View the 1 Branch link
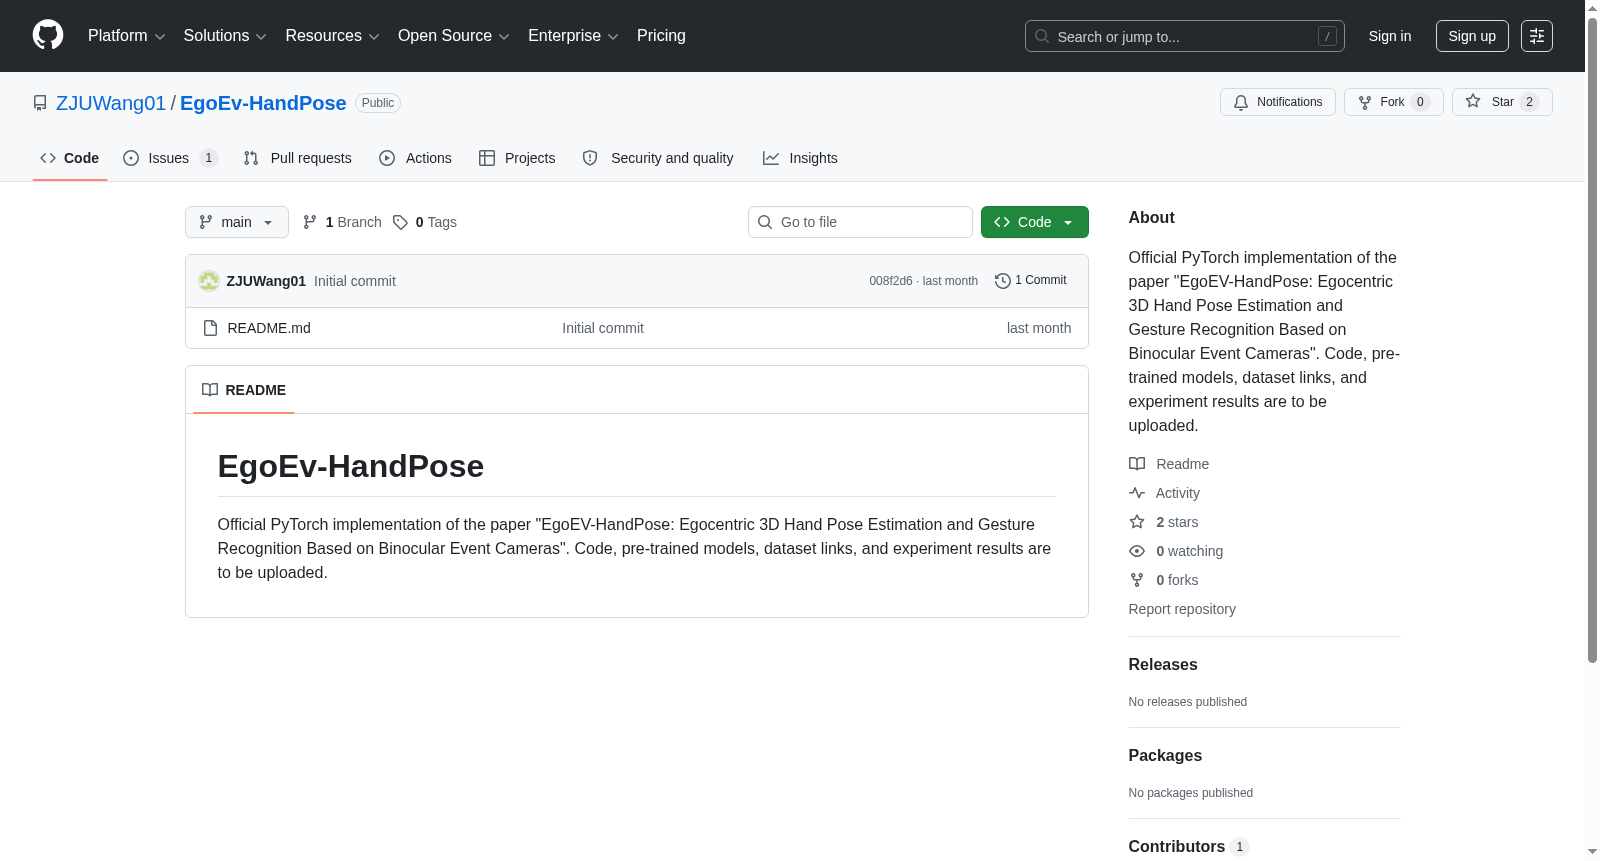1600x861 pixels. coord(342,222)
